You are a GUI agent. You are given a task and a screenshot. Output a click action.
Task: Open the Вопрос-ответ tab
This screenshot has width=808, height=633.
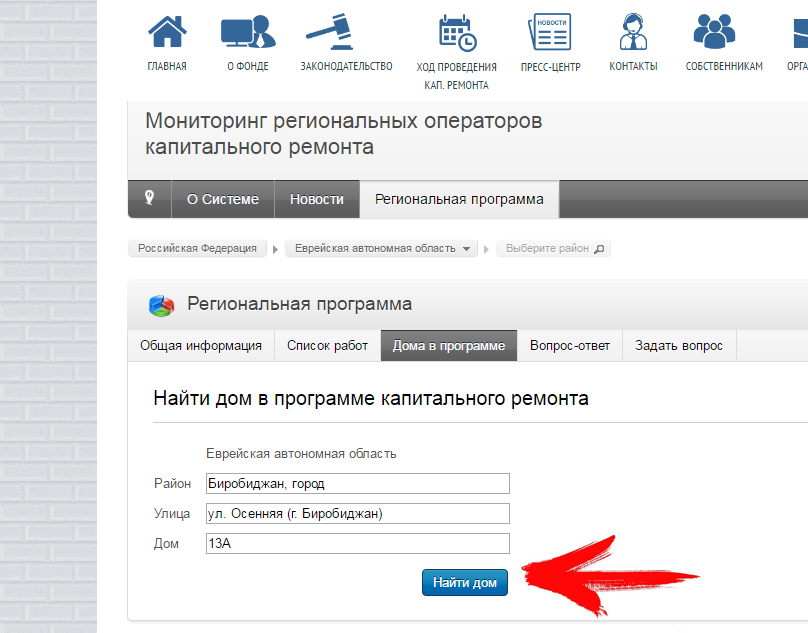point(570,345)
